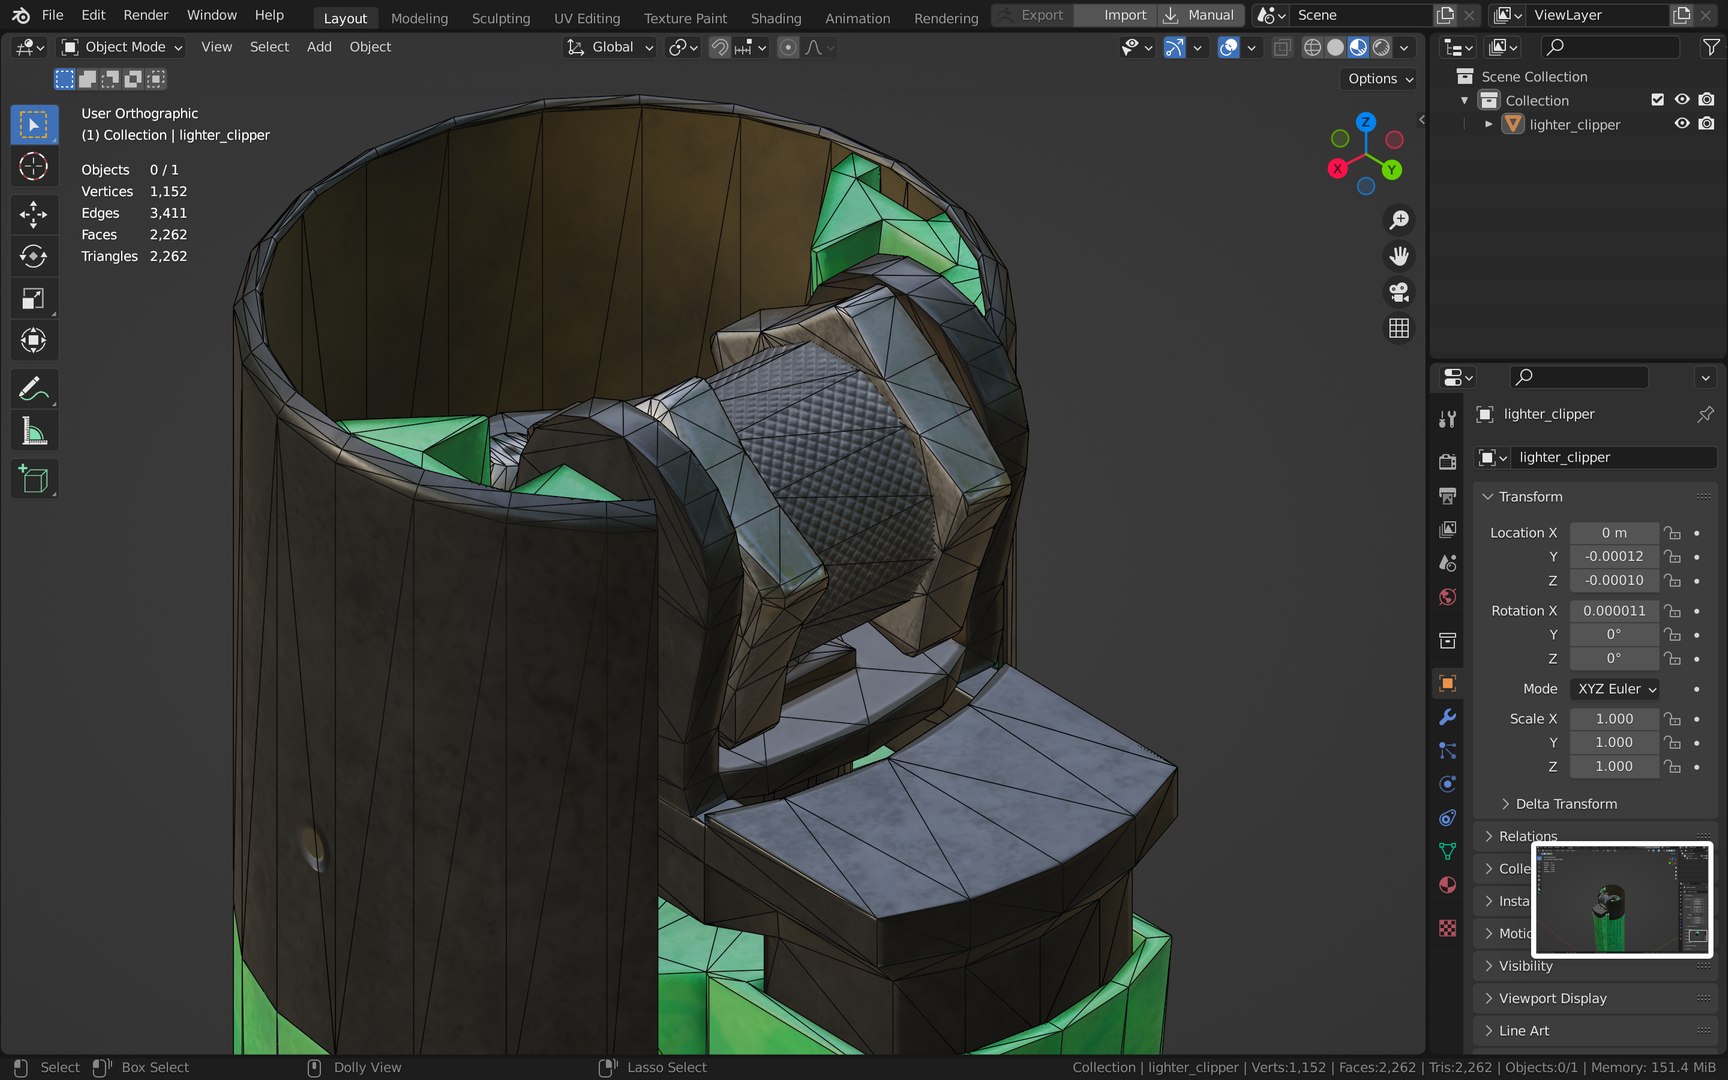The image size is (1728, 1080).
Task: Select the Add Cube tool
Action: click(34, 479)
